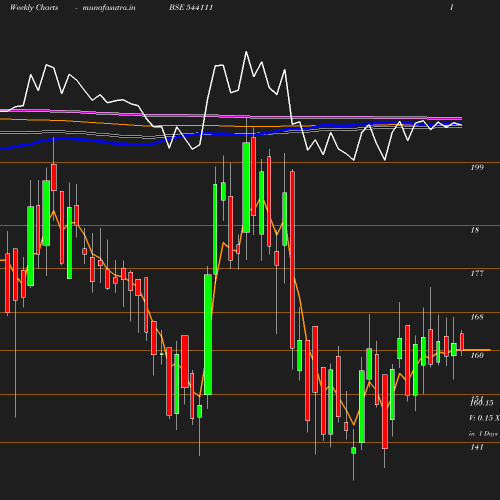This screenshot has width=500, height=500.
Task: Click the 141 price level label
Action: (477, 447)
